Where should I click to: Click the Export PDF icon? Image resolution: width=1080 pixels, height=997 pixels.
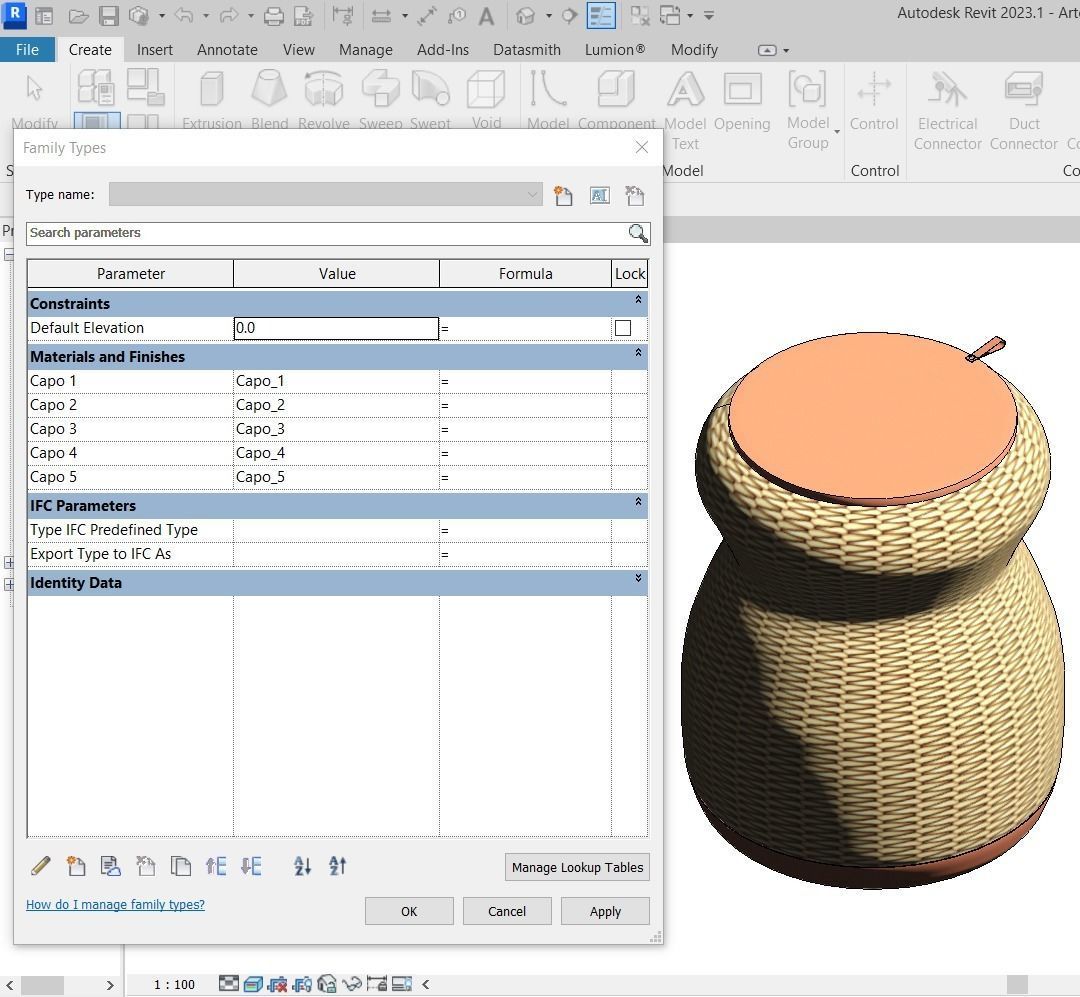pos(303,16)
